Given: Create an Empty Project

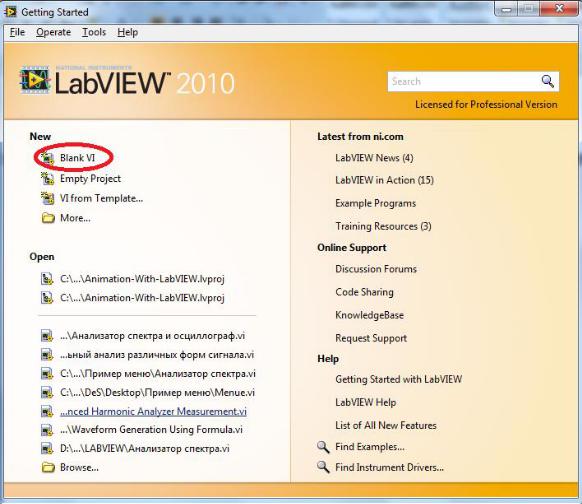Looking at the screenshot, I should click(x=91, y=179).
